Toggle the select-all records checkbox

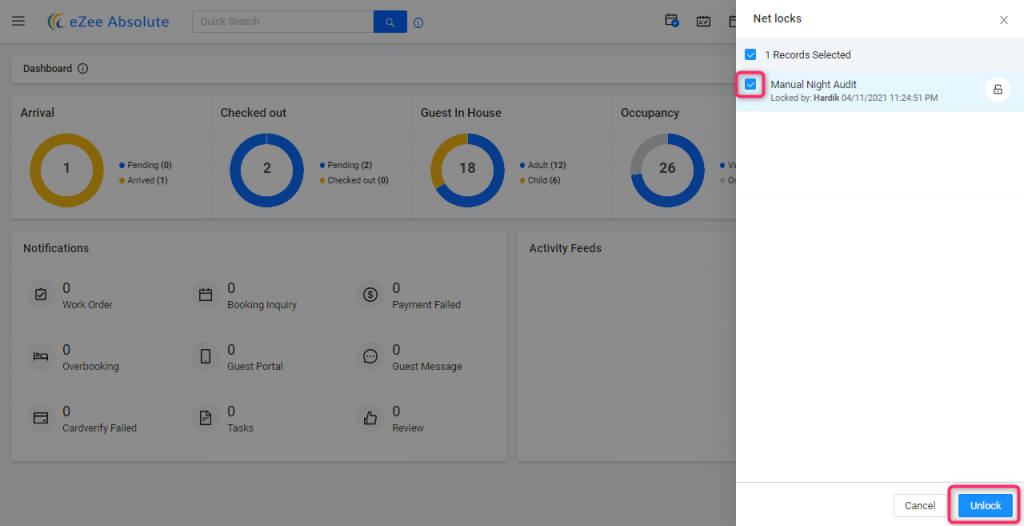pos(751,55)
